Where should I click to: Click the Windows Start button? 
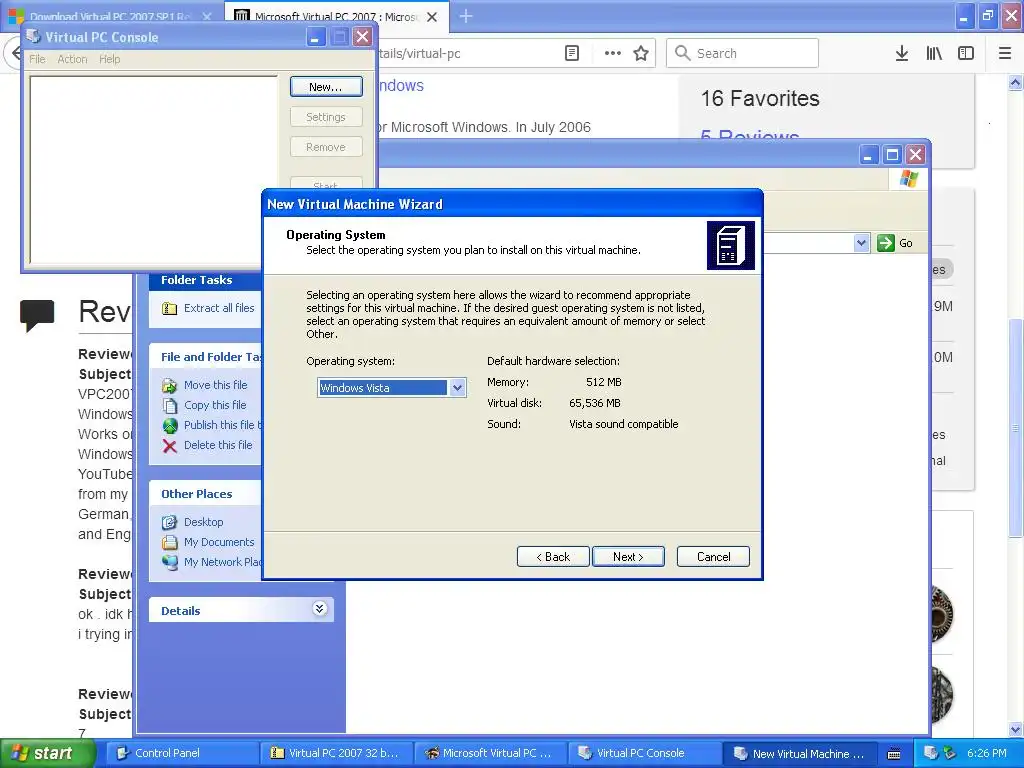click(48, 754)
